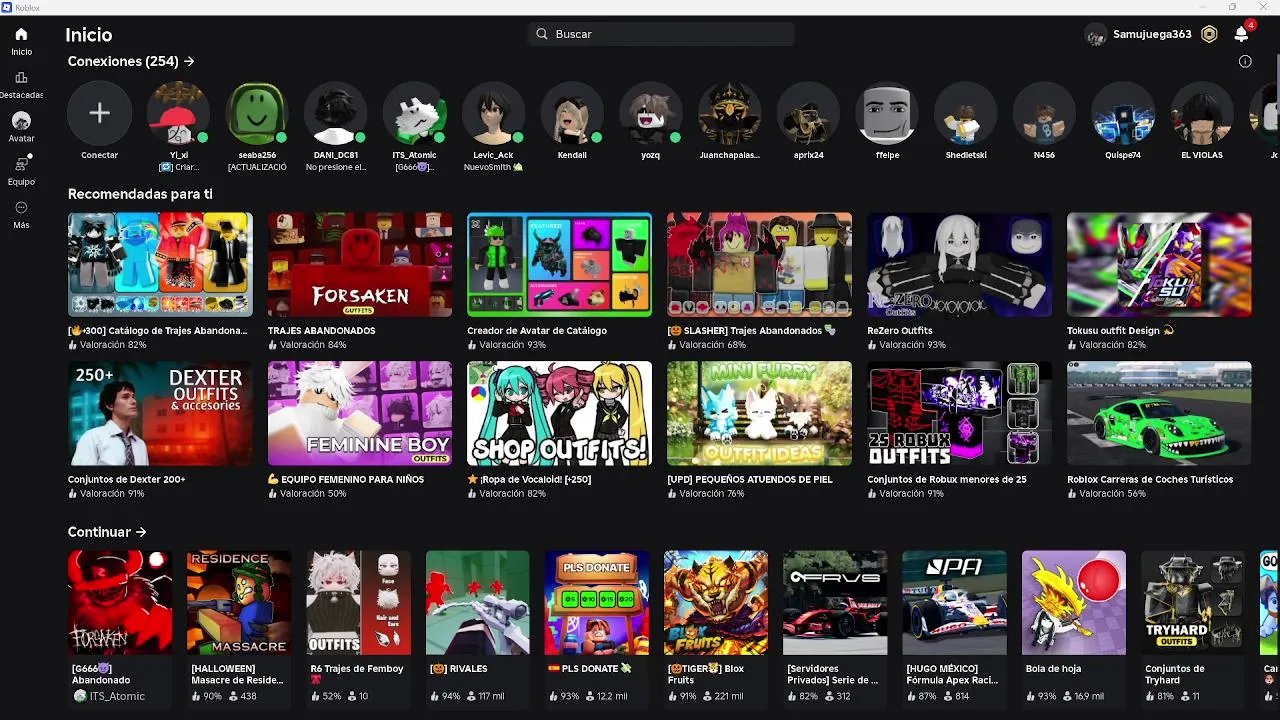Image resolution: width=1280 pixels, height=720 pixels.
Task: Open the Robux hexagon icon
Action: click(1209, 34)
